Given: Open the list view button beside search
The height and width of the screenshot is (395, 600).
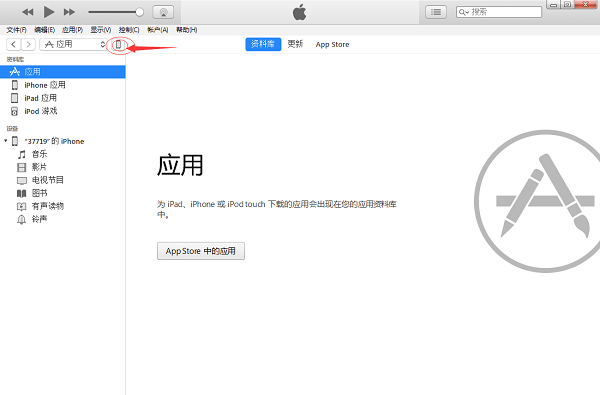Looking at the screenshot, I should coord(436,12).
